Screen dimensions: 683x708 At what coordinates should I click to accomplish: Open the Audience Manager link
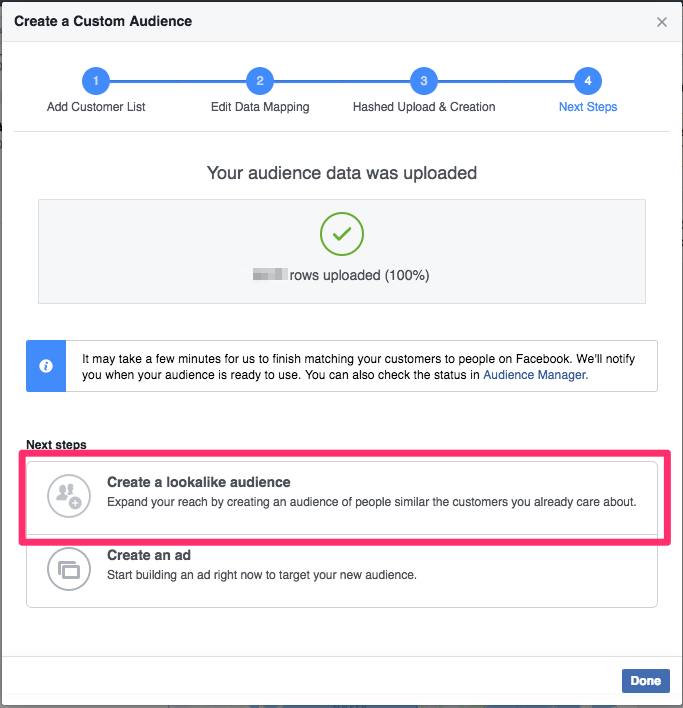[535, 375]
